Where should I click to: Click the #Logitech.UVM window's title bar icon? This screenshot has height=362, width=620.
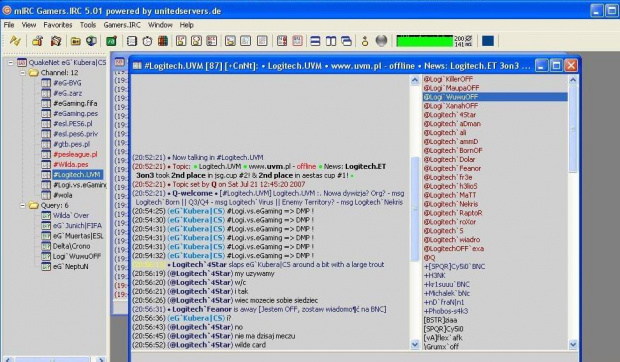(137, 66)
